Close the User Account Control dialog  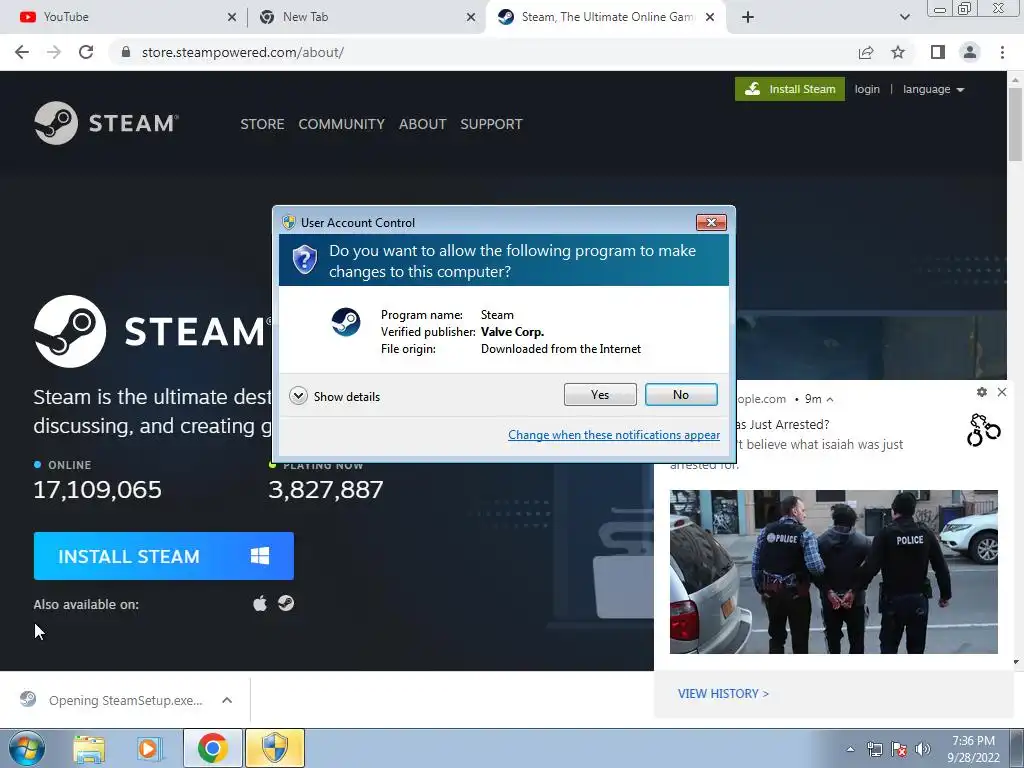[711, 222]
